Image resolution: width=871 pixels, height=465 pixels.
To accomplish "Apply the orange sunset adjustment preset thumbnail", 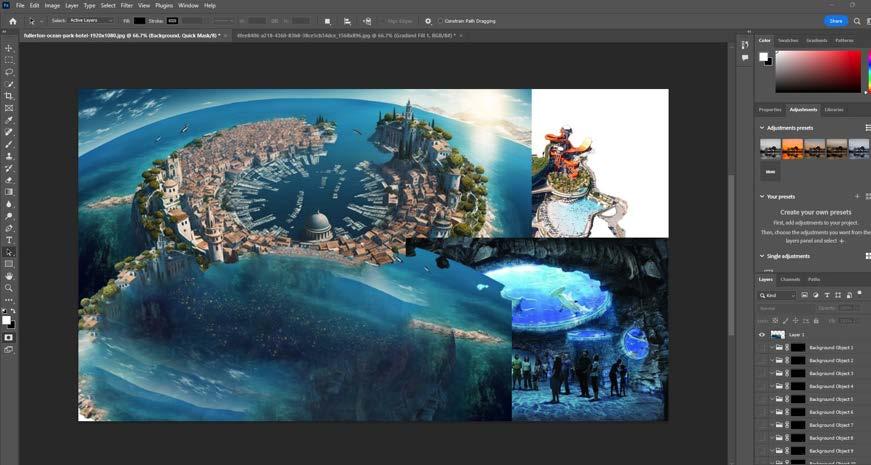I will [792, 148].
